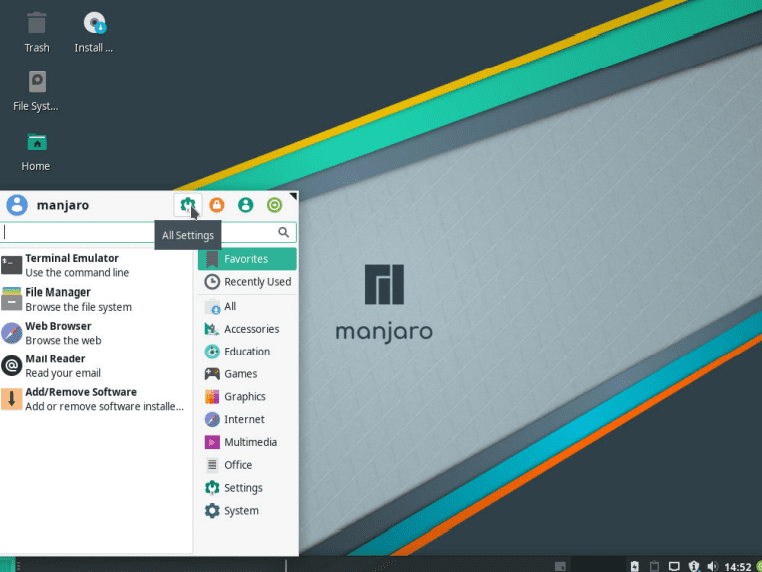Select the Recently Used category

[247, 282]
